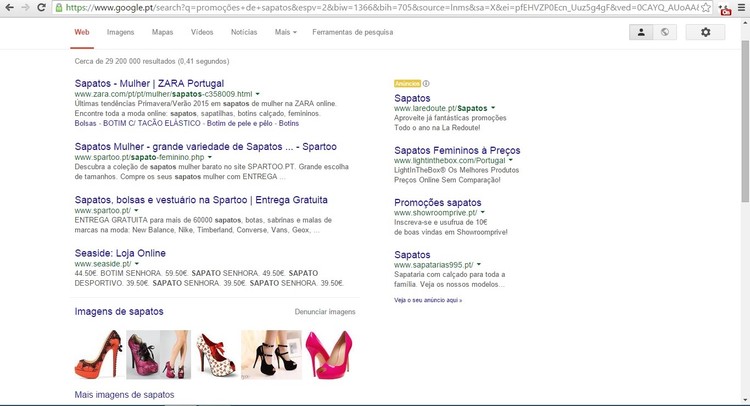Expand showroomprive.pt ad URL arrow
Screen dimensions: 750x406
pos(483,212)
